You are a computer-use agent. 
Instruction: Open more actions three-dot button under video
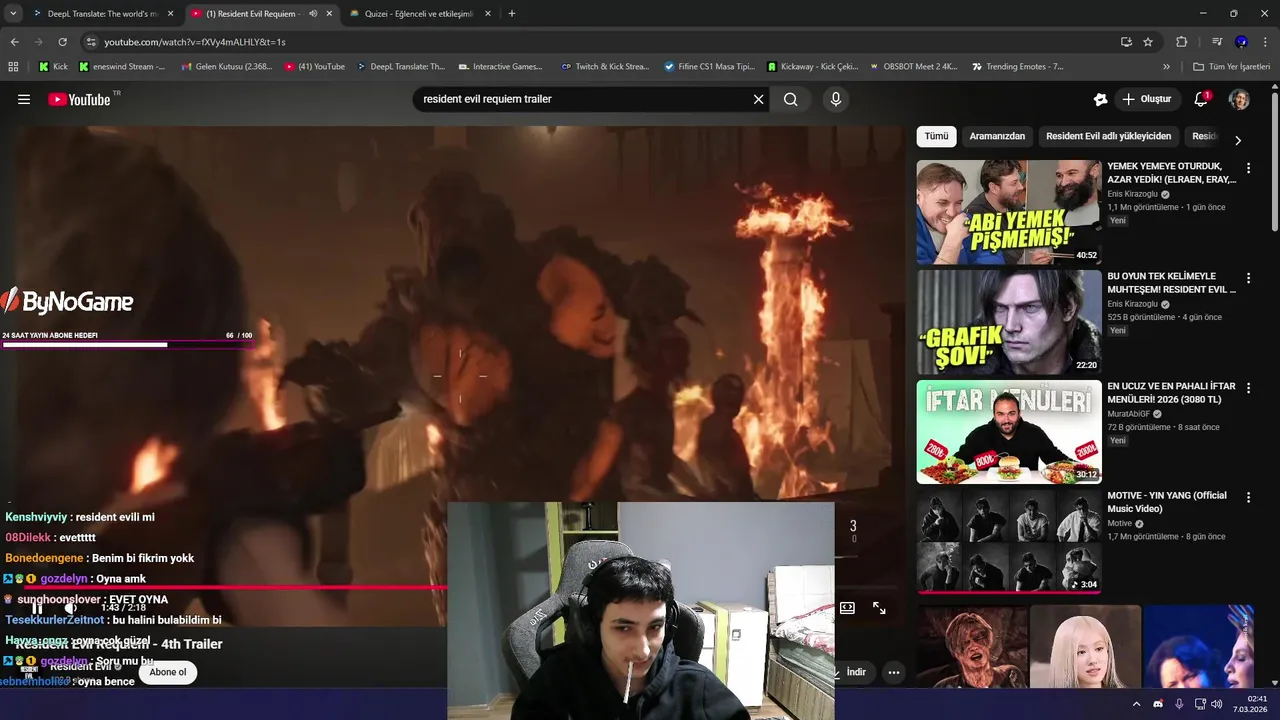point(894,672)
